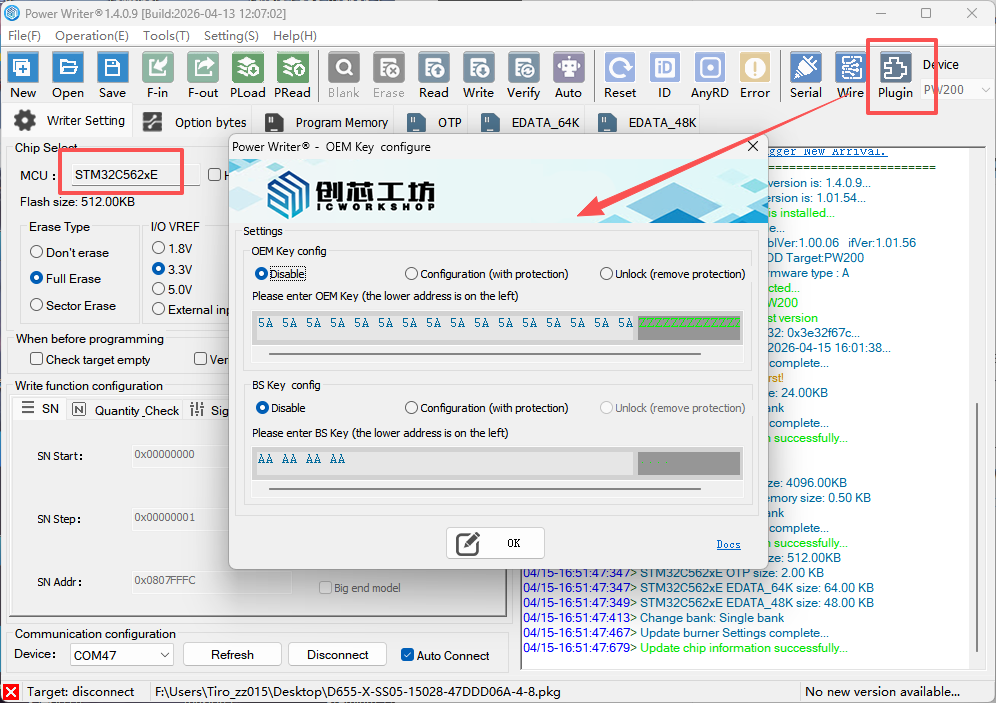Click the OEM Key hex input field
This screenshot has width=996, height=703.
point(445,324)
